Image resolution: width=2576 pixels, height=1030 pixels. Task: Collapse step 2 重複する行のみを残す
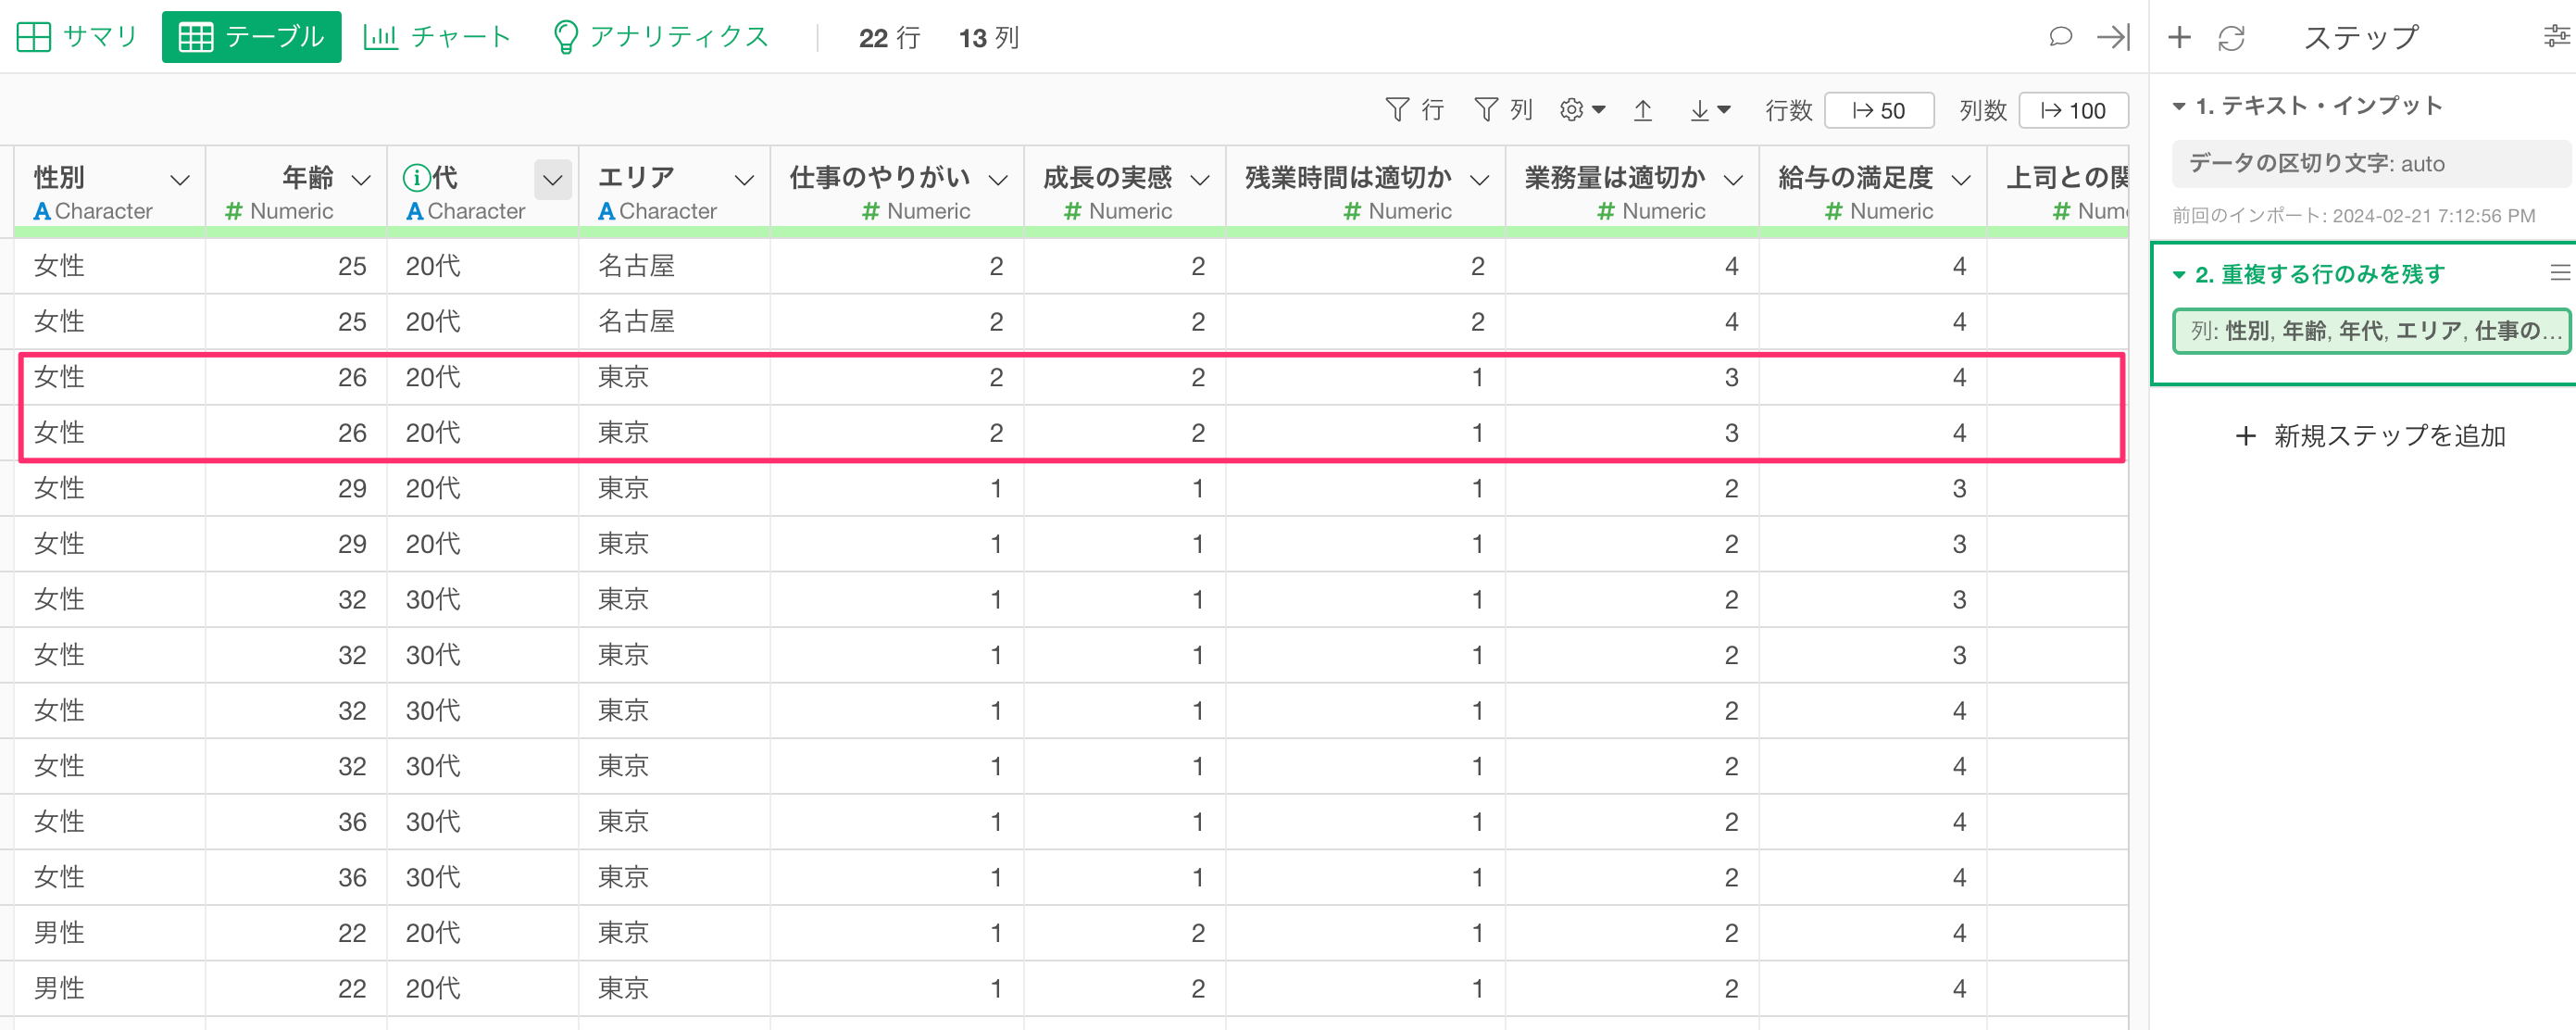click(2179, 274)
